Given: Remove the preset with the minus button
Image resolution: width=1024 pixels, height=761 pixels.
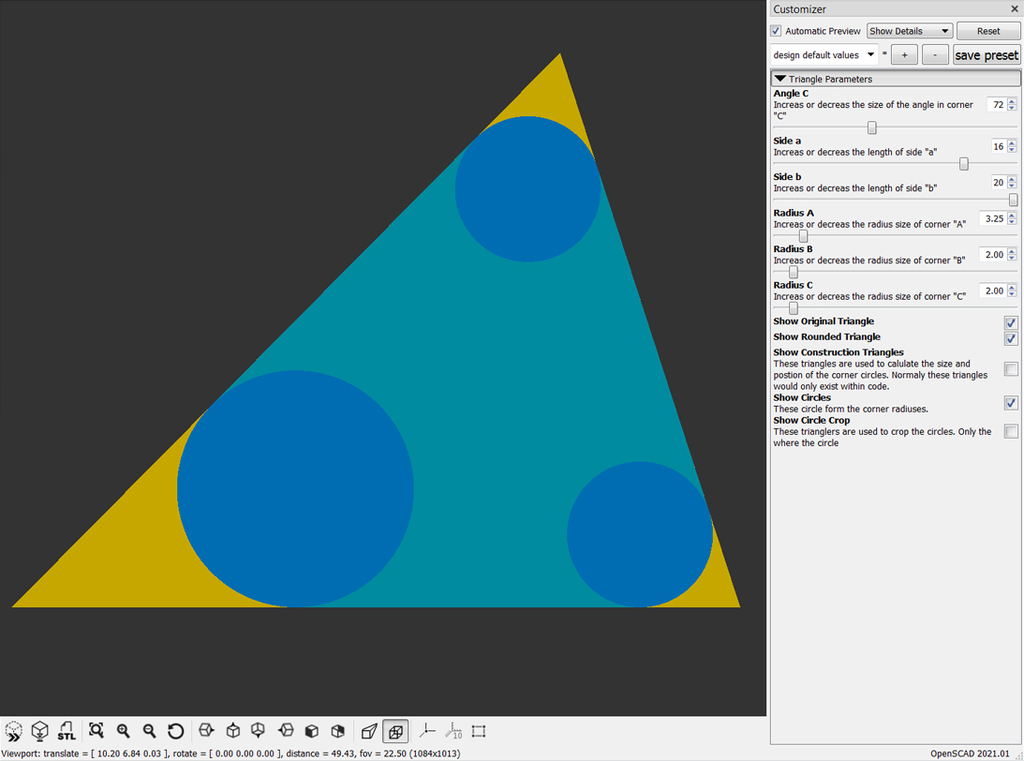Looking at the screenshot, I should click(935, 55).
